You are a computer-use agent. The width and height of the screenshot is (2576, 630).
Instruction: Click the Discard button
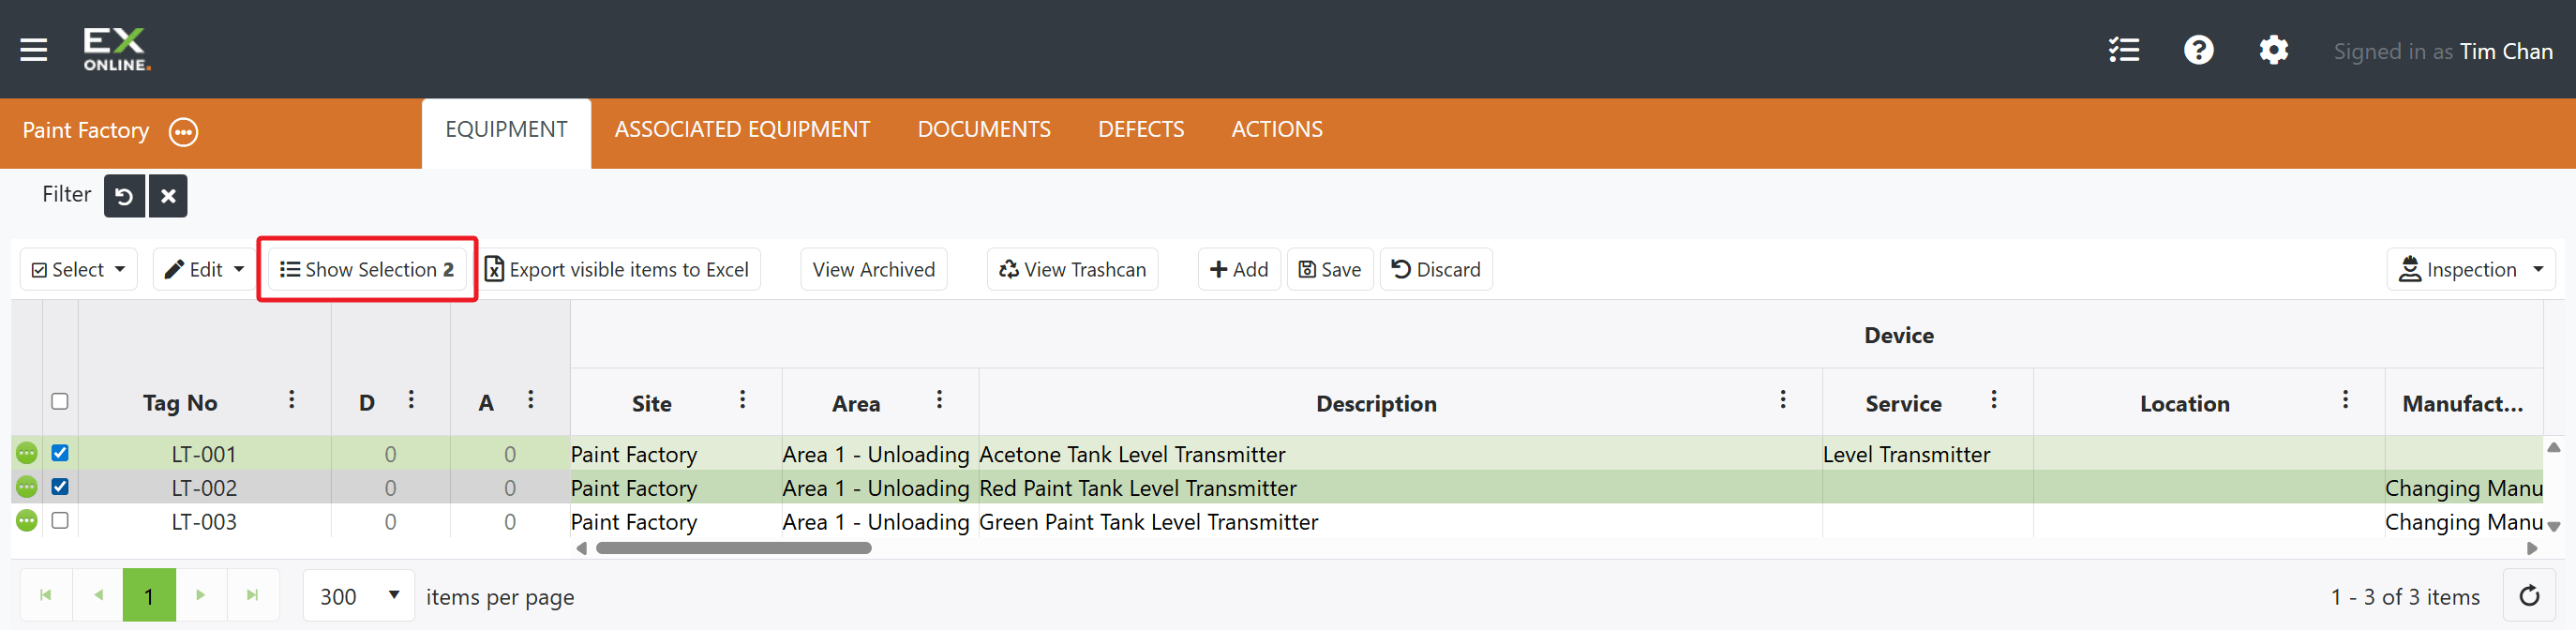(1436, 269)
